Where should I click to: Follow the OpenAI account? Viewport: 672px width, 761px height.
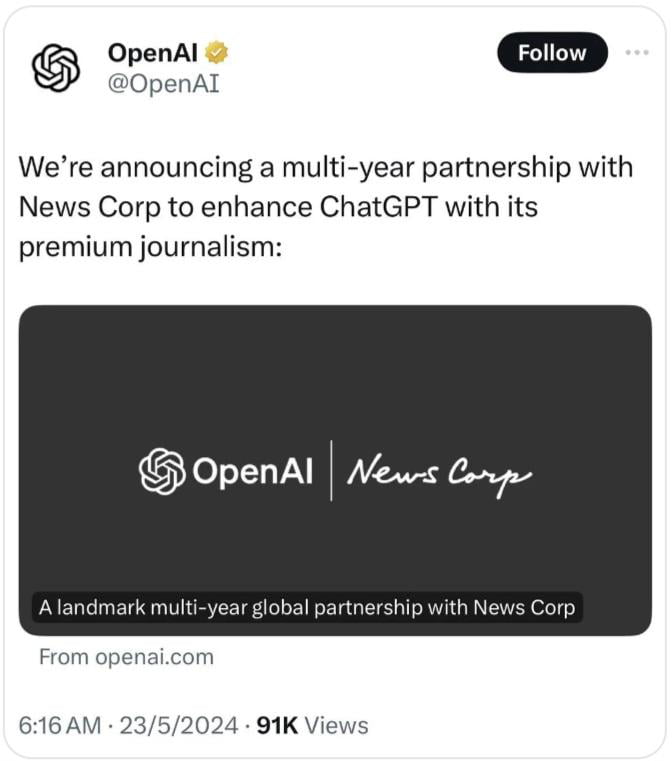[552, 52]
